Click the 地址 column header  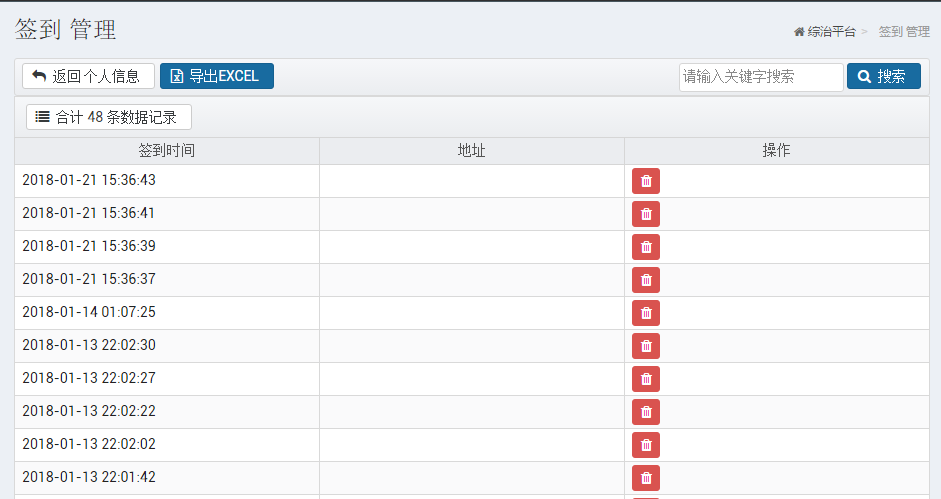tap(472, 151)
